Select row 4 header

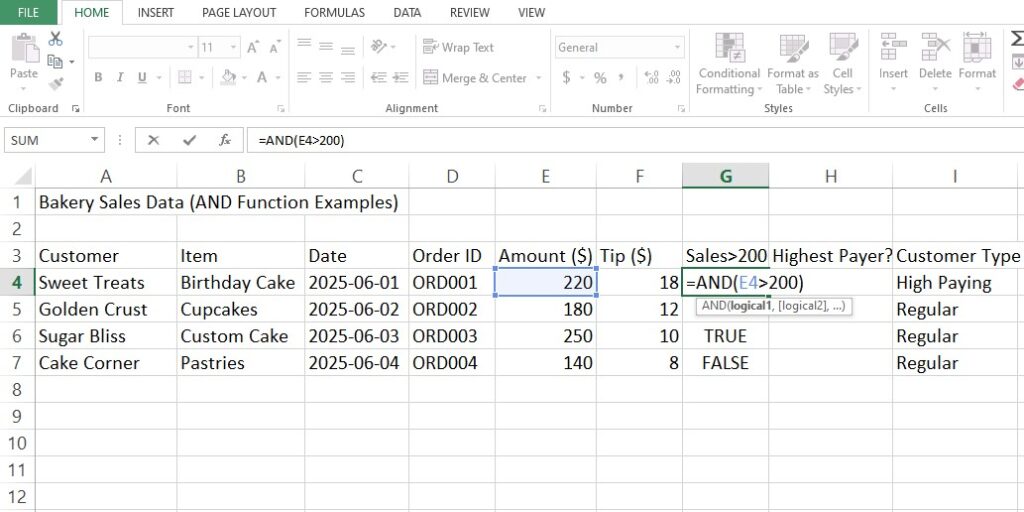pos(17,283)
